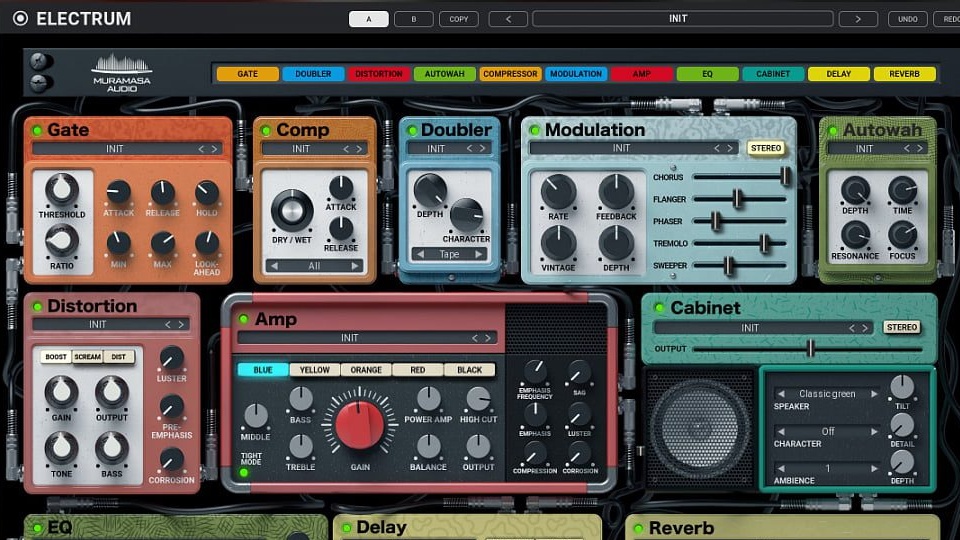Click the Distortion INIT preset field
This screenshot has width=960, height=540.
coord(111,324)
